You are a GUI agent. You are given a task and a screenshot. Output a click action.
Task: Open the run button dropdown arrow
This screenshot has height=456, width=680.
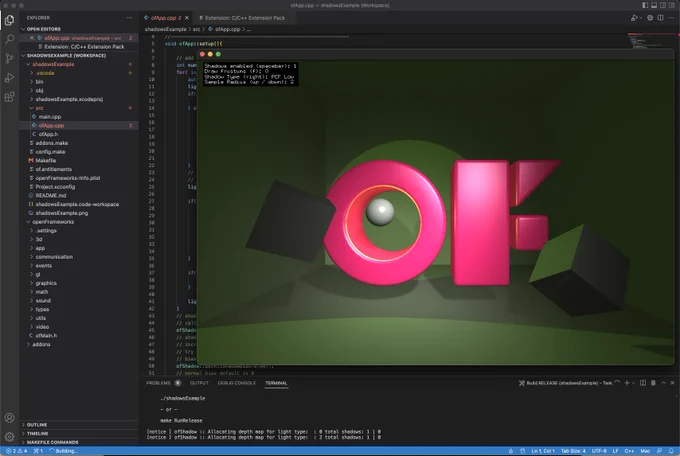pos(641,18)
